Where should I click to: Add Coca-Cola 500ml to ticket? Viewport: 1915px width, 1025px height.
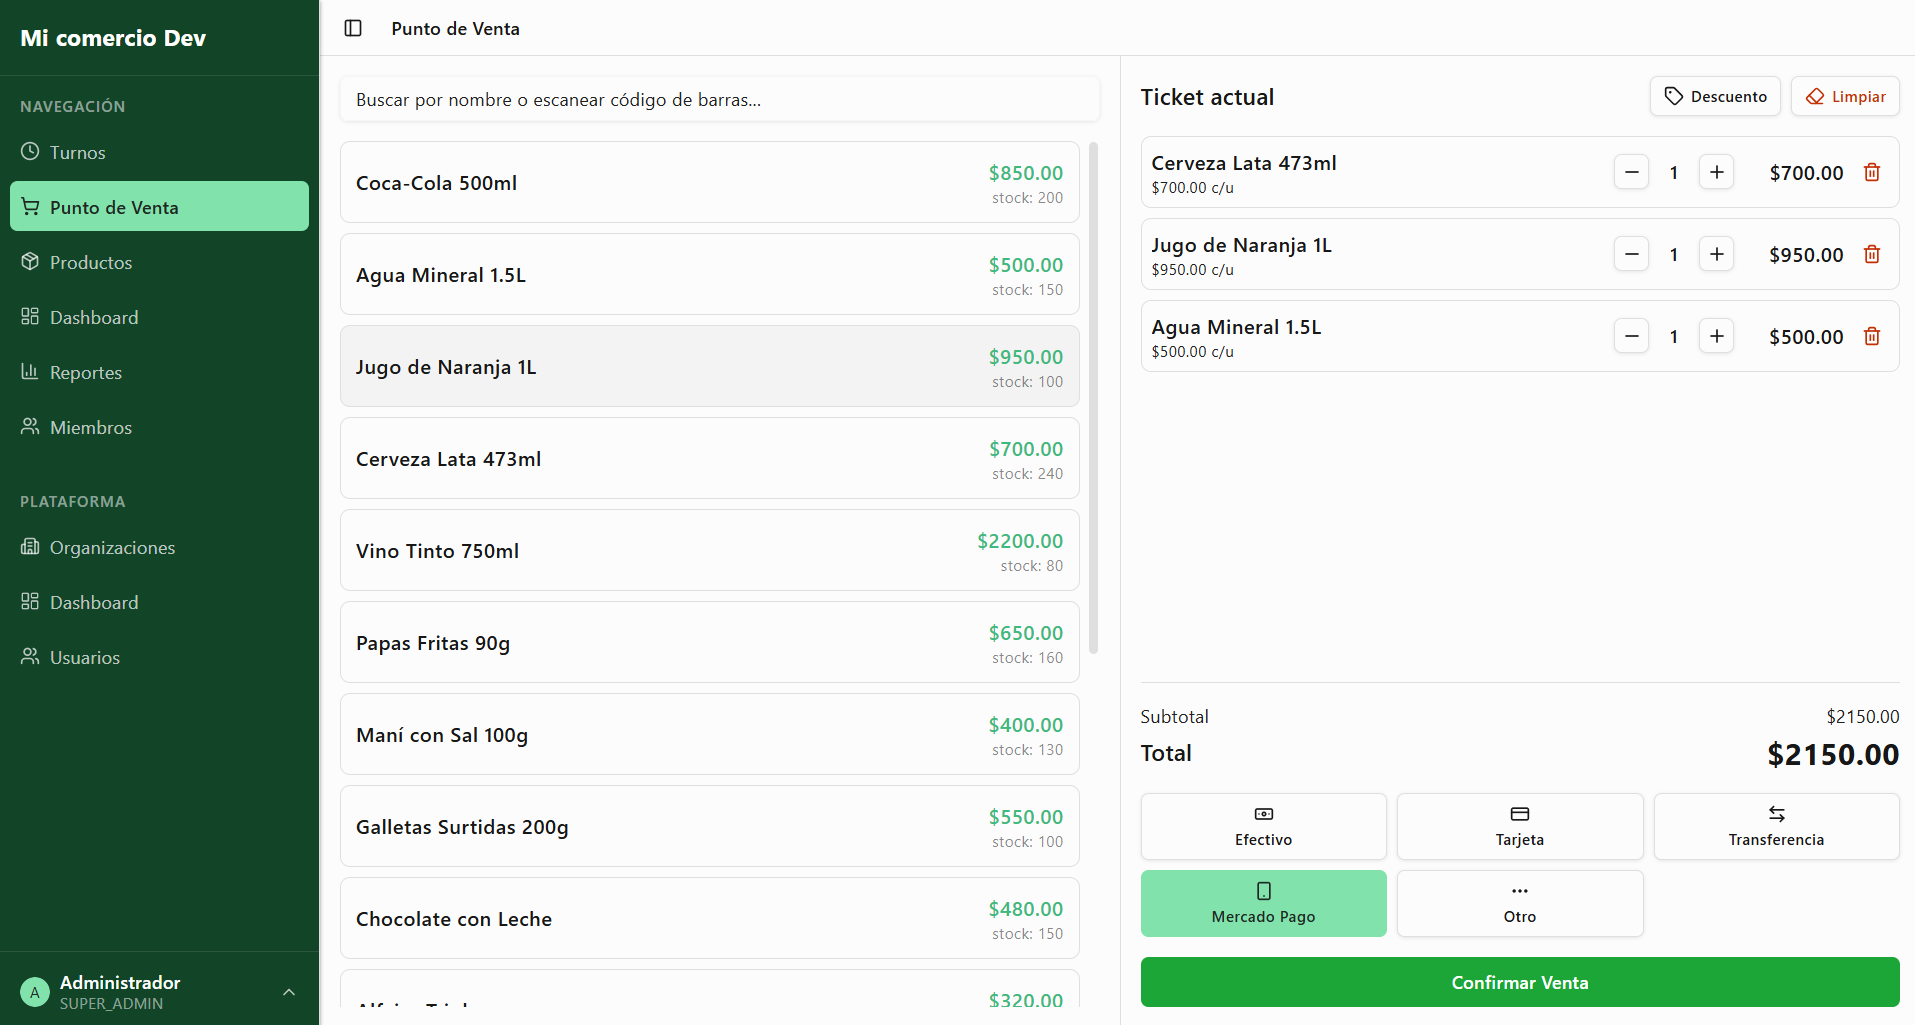(709, 182)
